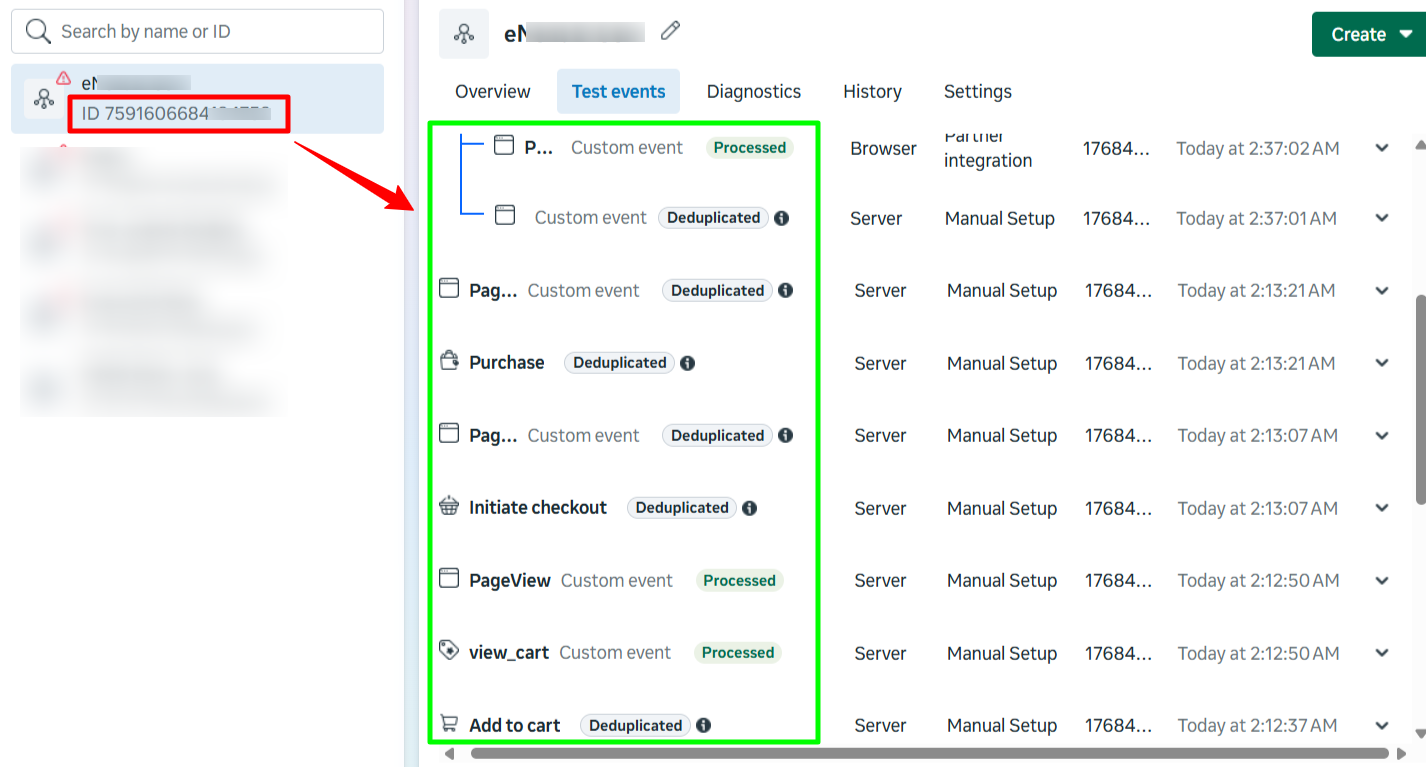The image size is (1426, 767).
Task: Click the cart icon next to Add to cart
Action: pyautogui.click(x=449, y=723)
